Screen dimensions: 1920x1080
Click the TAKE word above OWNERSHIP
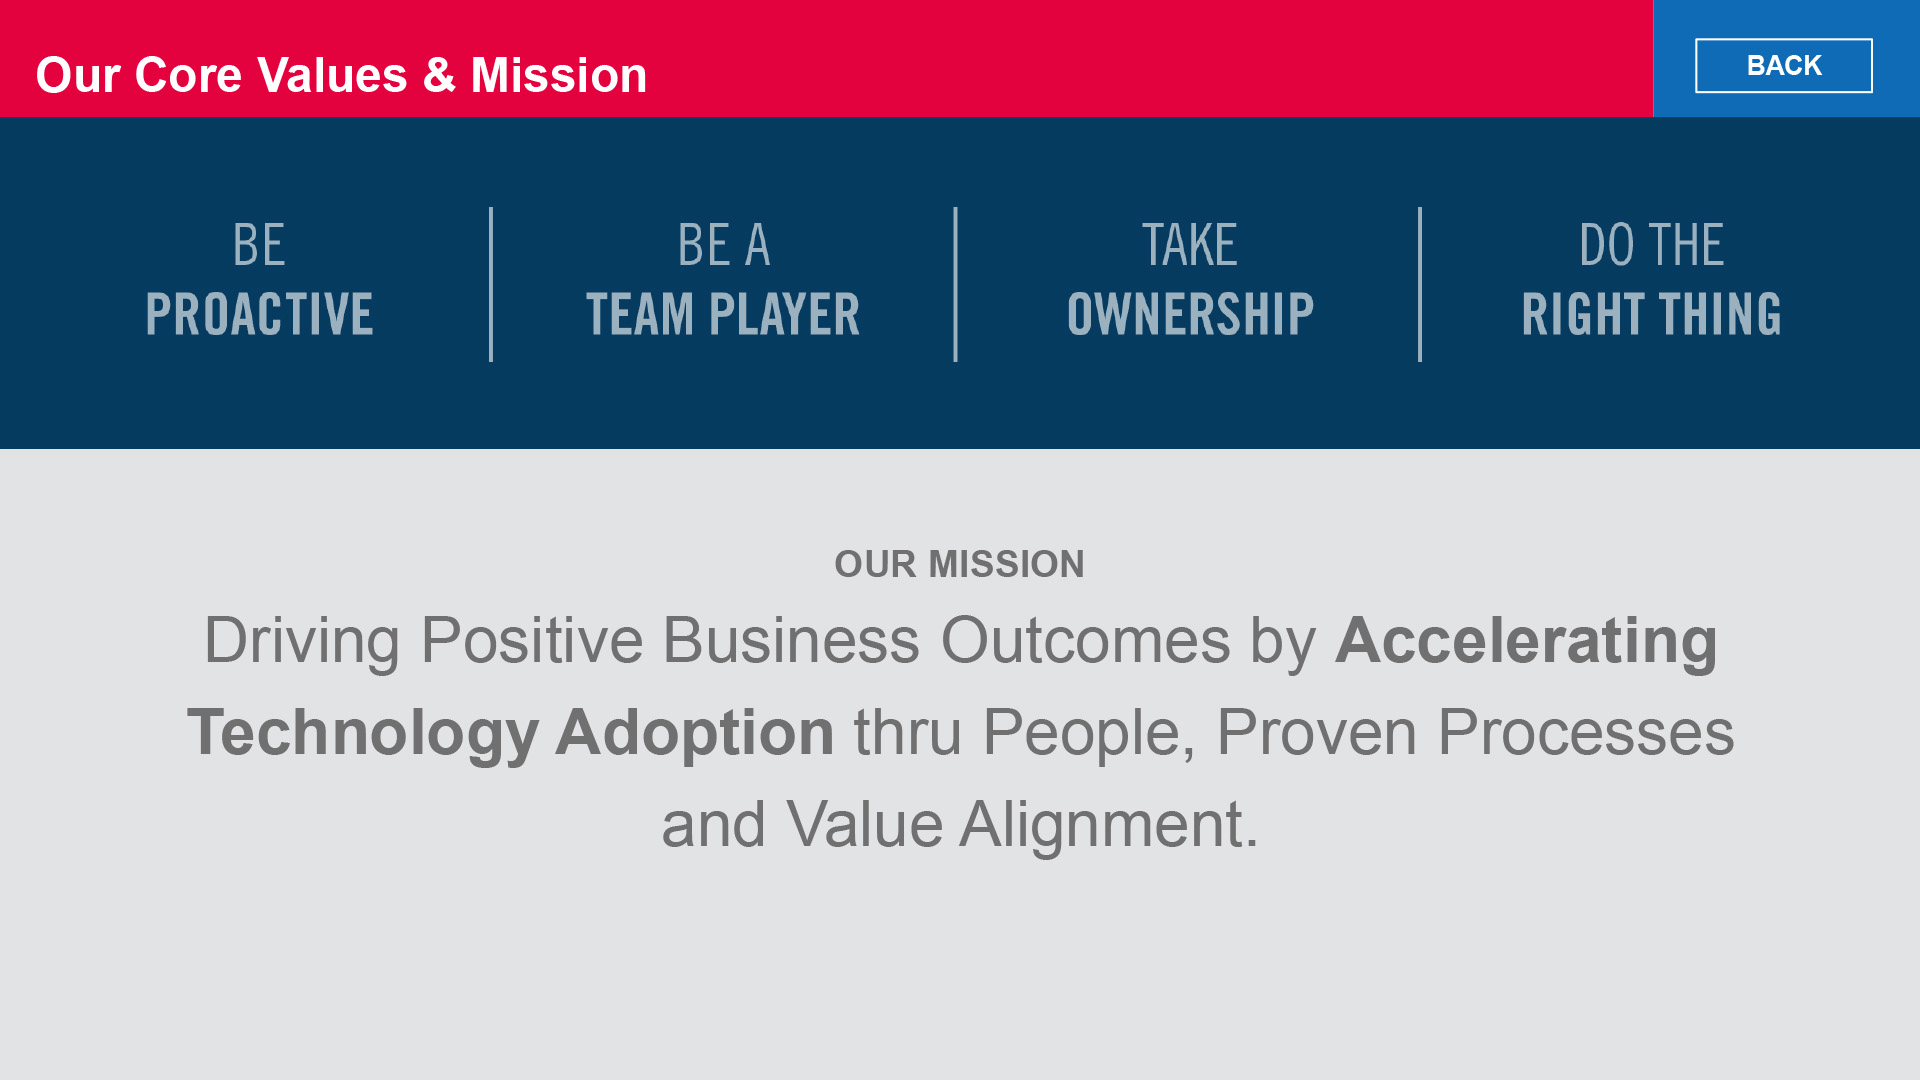(1189, 245)
